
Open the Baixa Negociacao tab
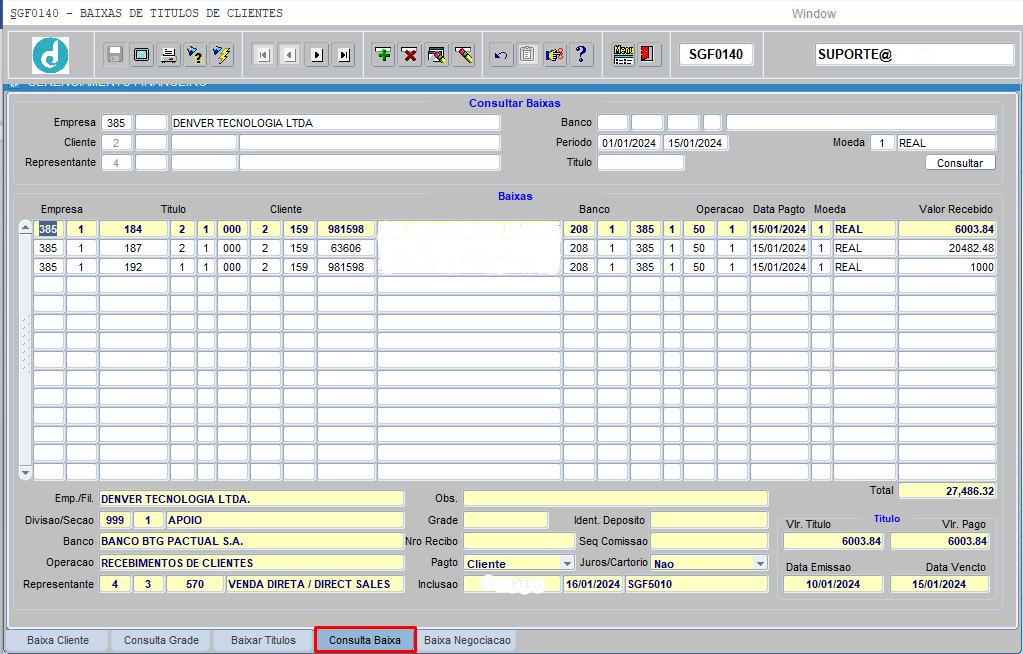tap(467, 640)
